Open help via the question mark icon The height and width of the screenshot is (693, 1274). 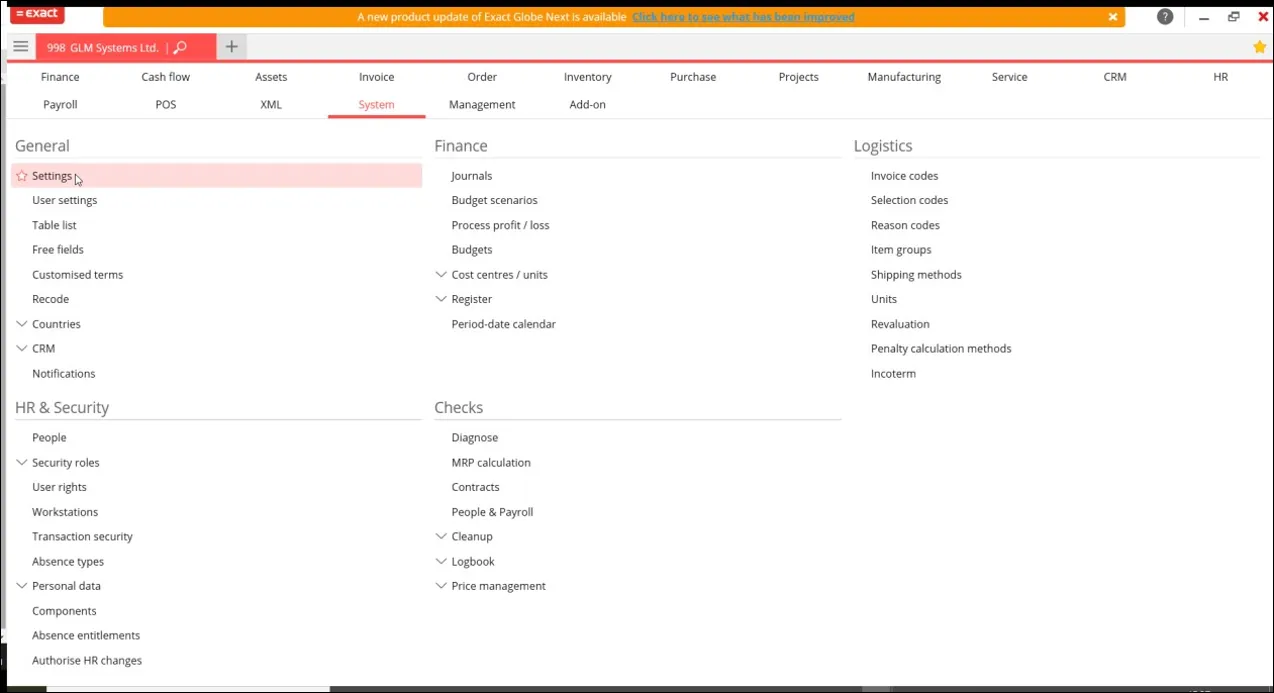tap(1164, 16)
